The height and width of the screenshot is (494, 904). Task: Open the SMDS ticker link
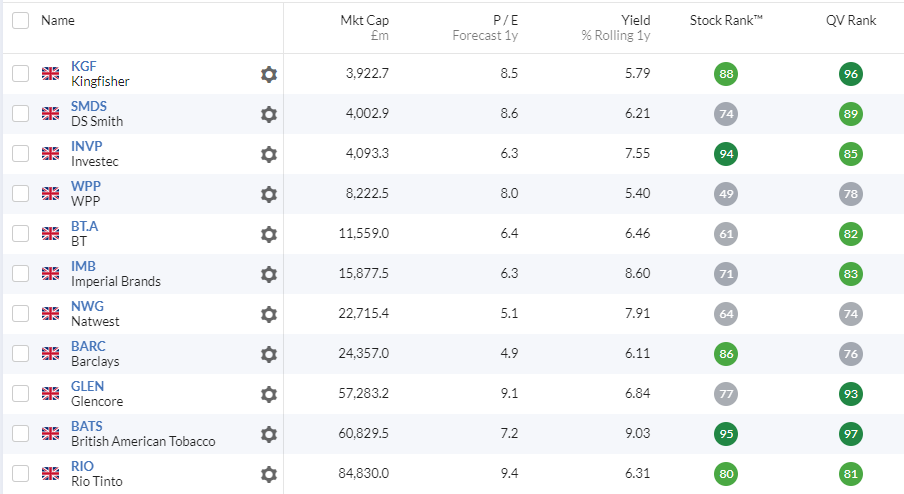coord(89,106)
